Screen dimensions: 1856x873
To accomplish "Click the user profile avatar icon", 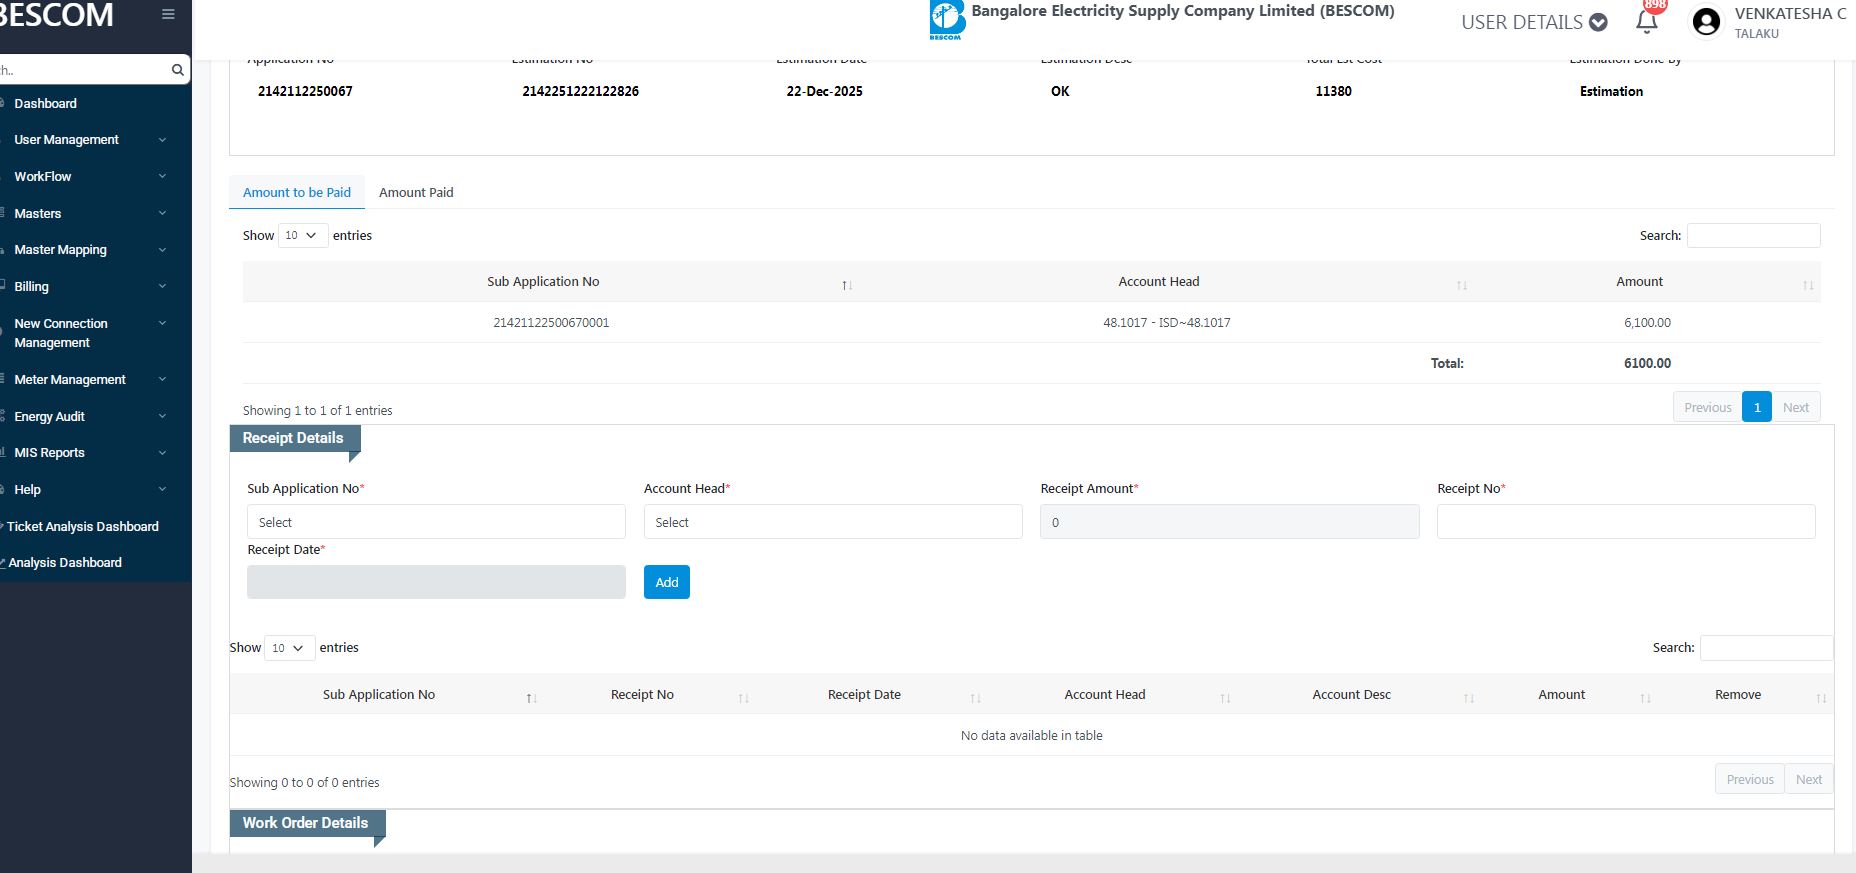I will pyautogui.click(x=1706, y=22).
